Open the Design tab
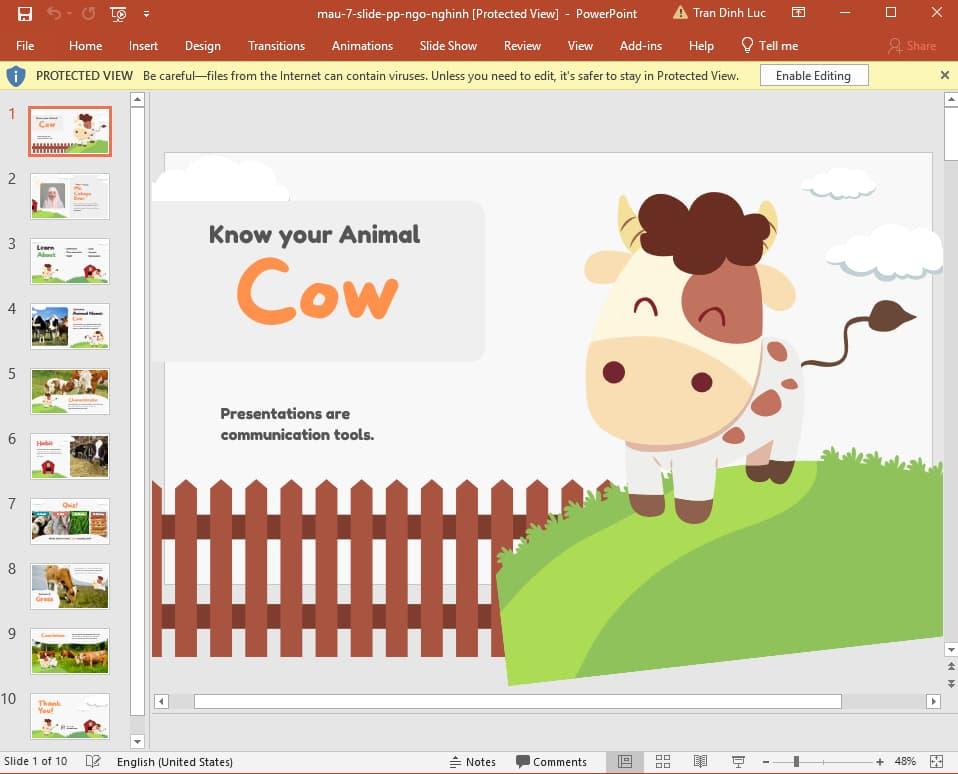This screenshot has width=958, height=774. (x=203, y=45)
